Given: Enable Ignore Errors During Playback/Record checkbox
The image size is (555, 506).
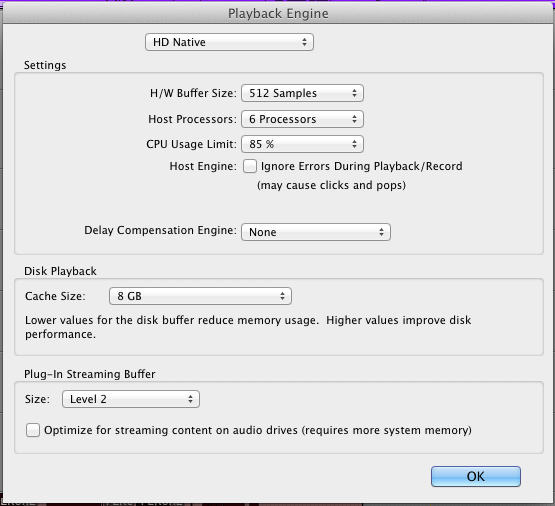Looking at the screenshot, I should [x=250, y=166].
